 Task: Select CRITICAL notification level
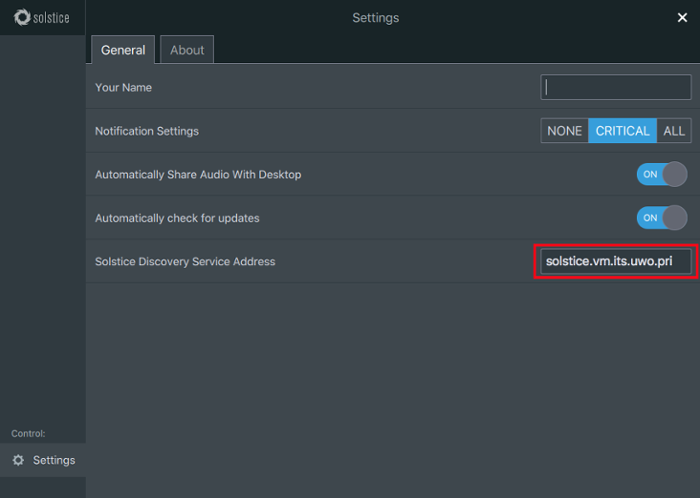click(622, 131)
